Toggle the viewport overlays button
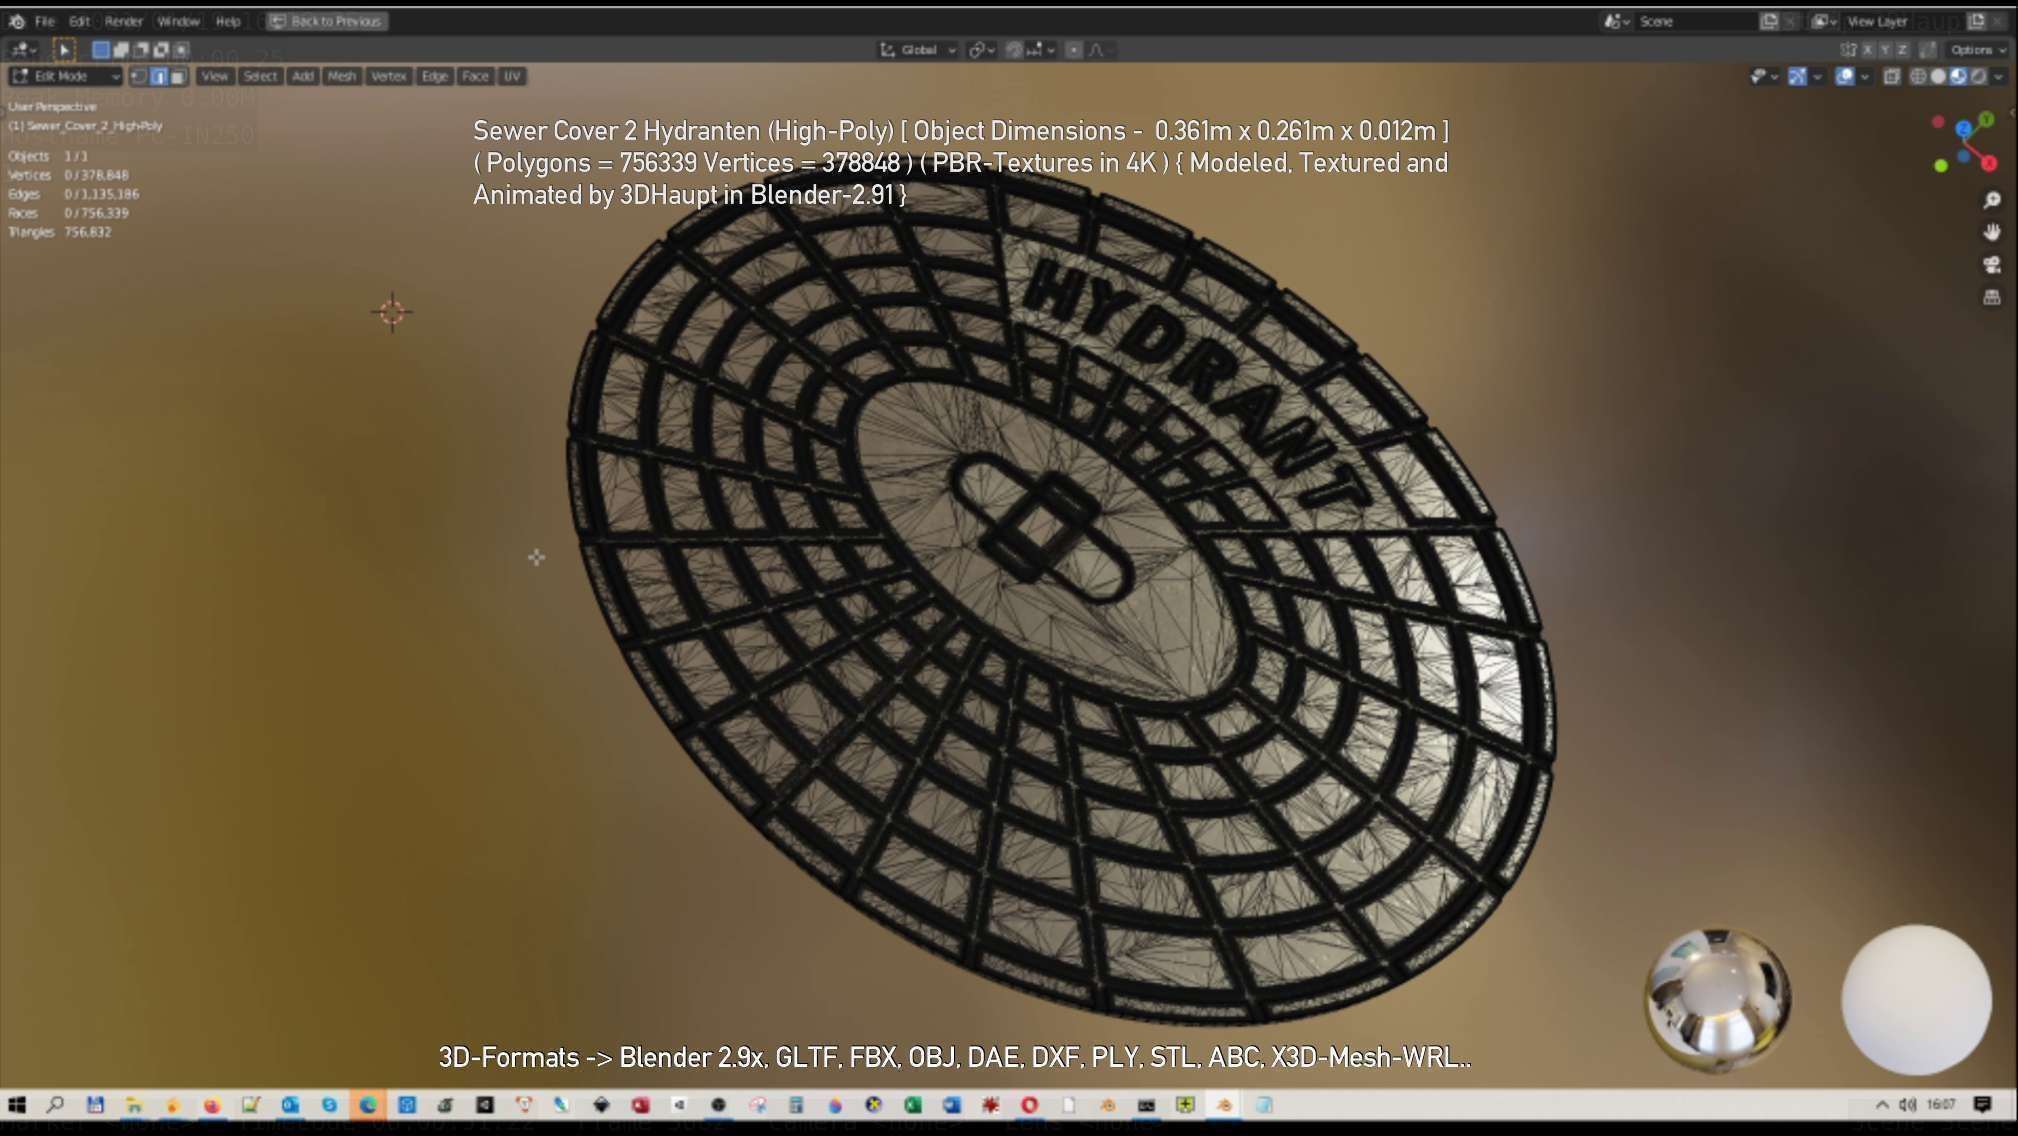This screenshot has width=2018, height=1136. point(1845,76)
